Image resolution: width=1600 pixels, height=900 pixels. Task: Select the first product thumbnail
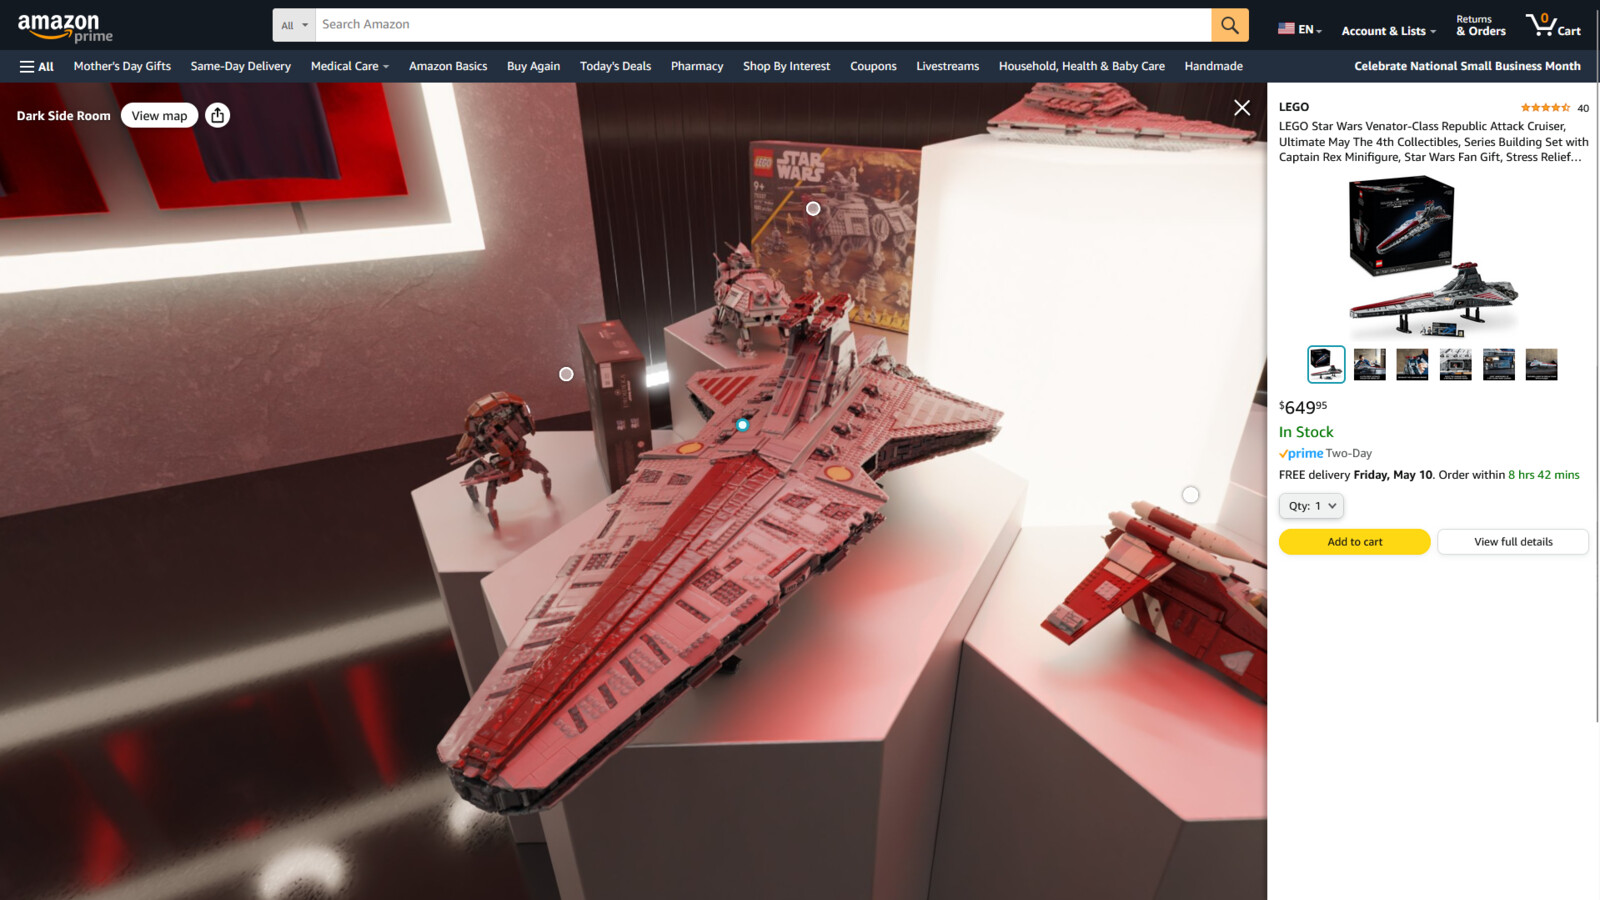(1326, 364)
